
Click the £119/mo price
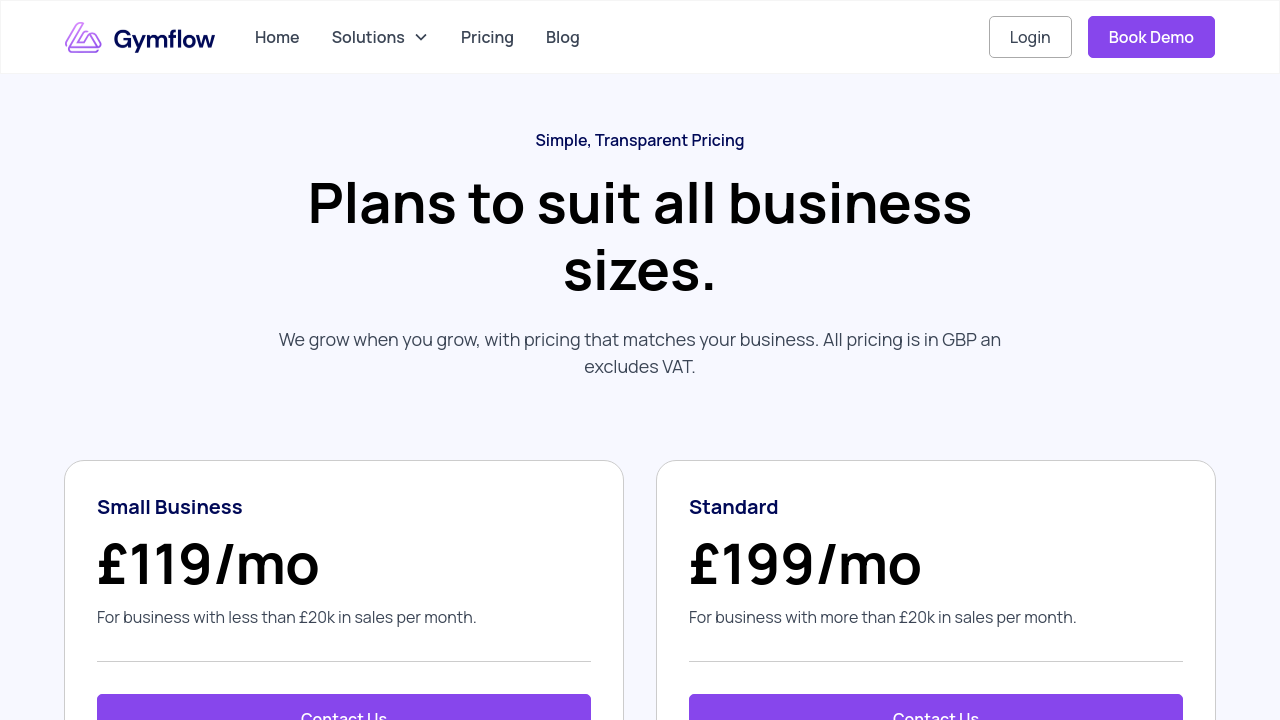[x=208, y=563]
